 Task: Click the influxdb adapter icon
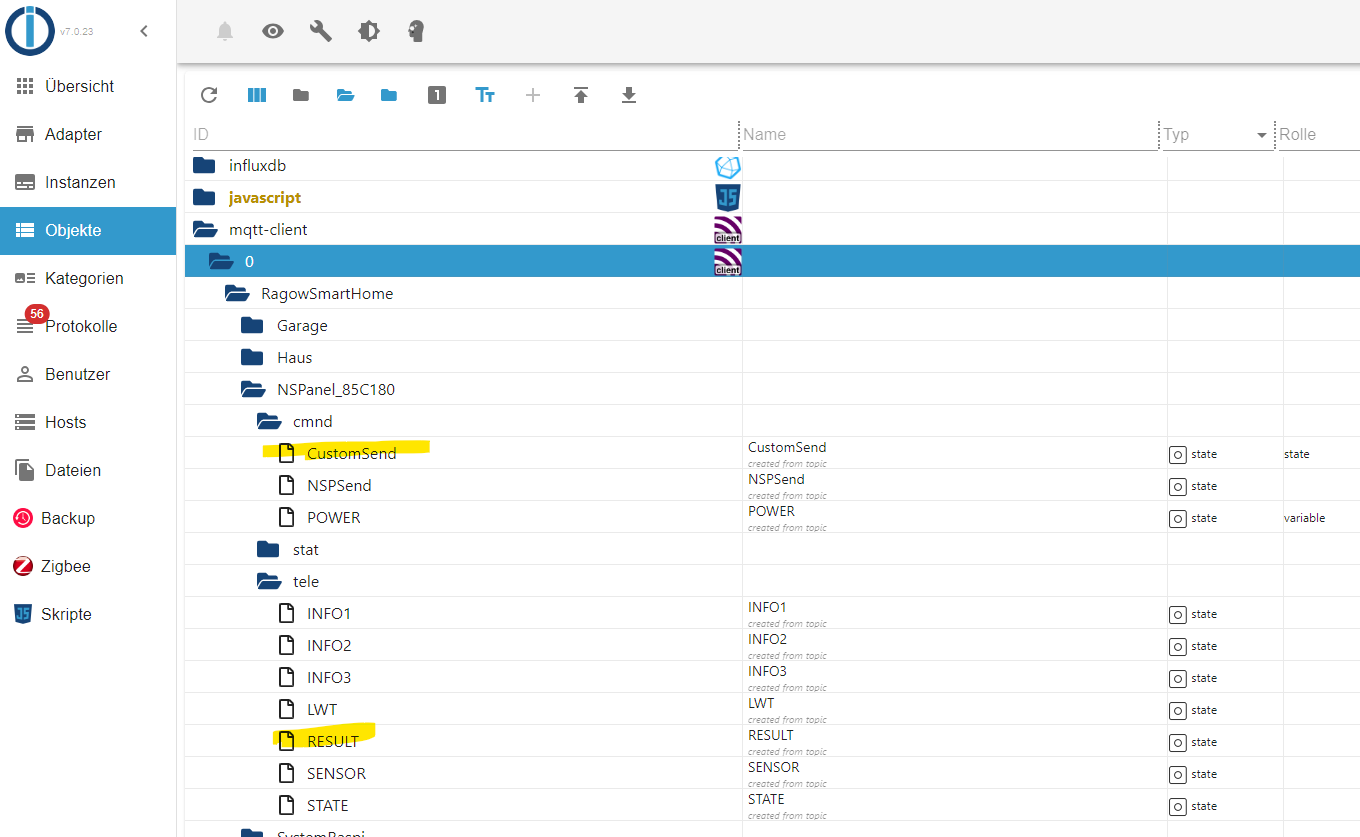(728, 166)
